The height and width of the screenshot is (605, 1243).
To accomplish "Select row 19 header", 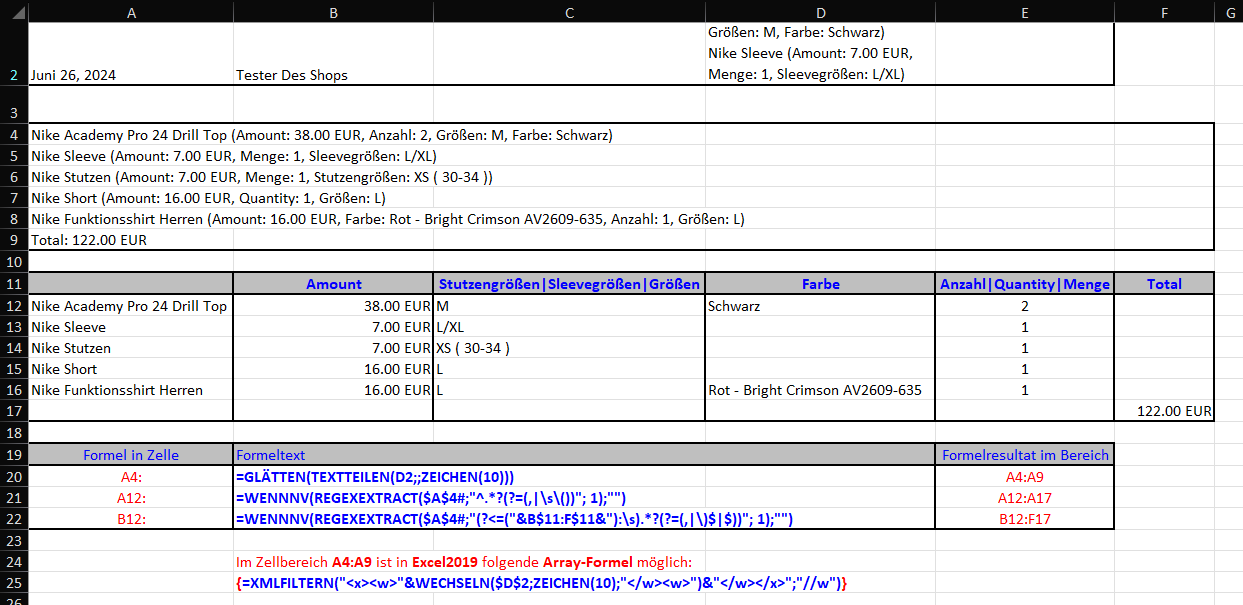I will (14, 455).
